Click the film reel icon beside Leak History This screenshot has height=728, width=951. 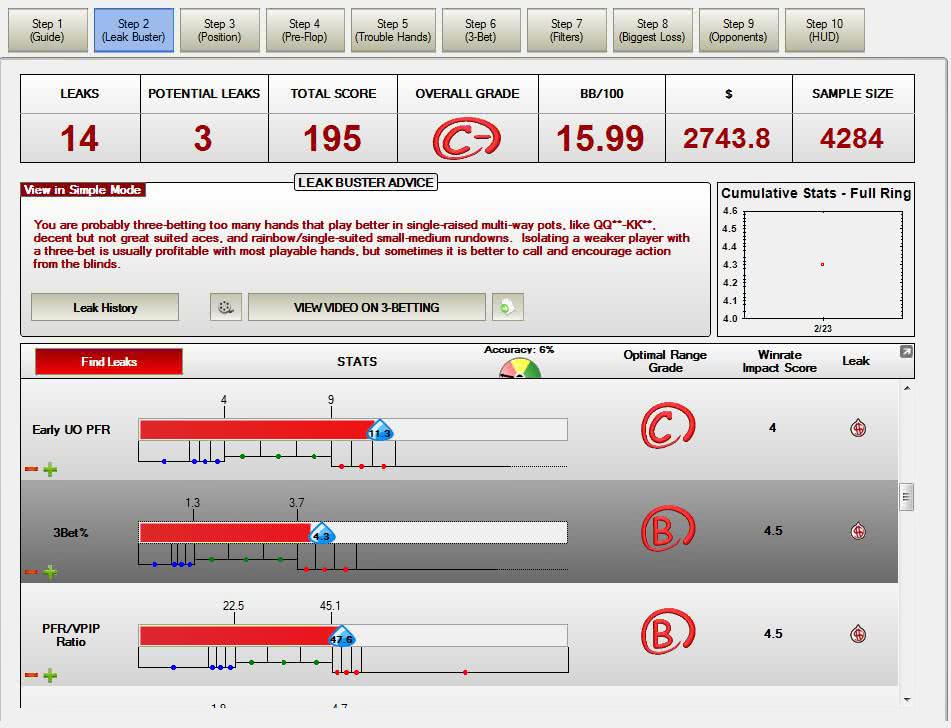226,308
